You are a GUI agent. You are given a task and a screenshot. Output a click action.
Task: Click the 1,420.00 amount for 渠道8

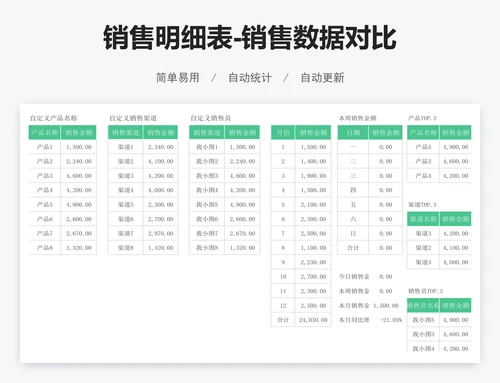(x=161, y=248)
